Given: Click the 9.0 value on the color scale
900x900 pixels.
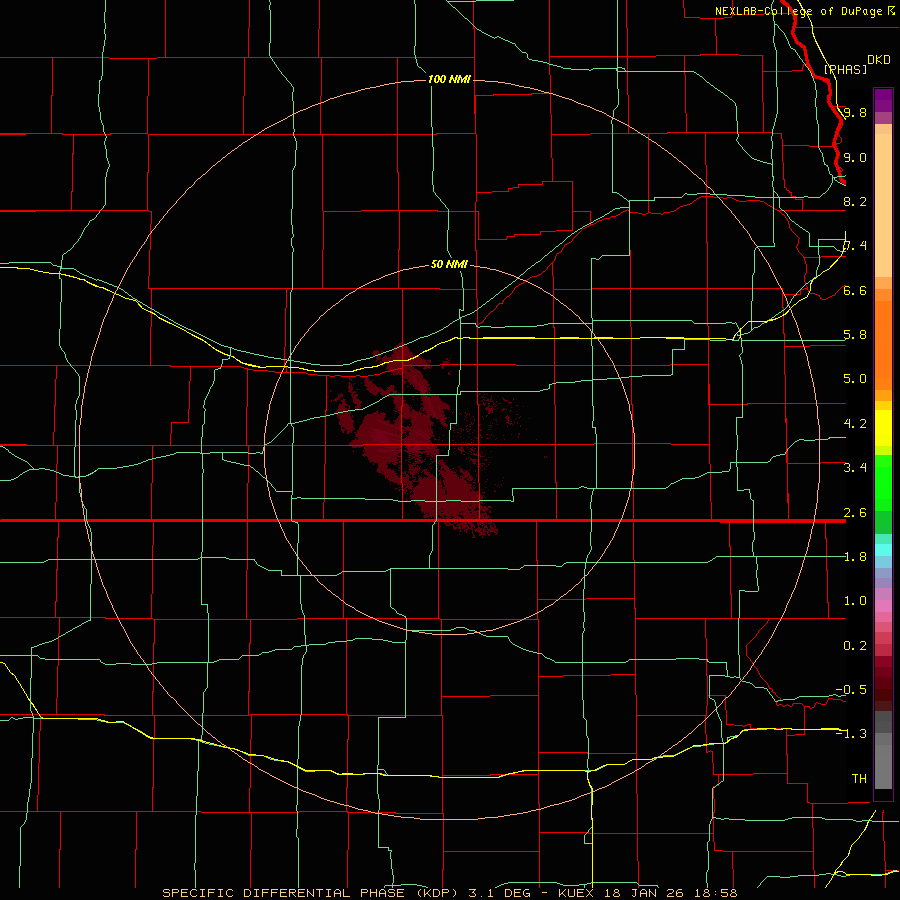Looking at the screenshot, I should pyautogui.click(x=855, y=157).
